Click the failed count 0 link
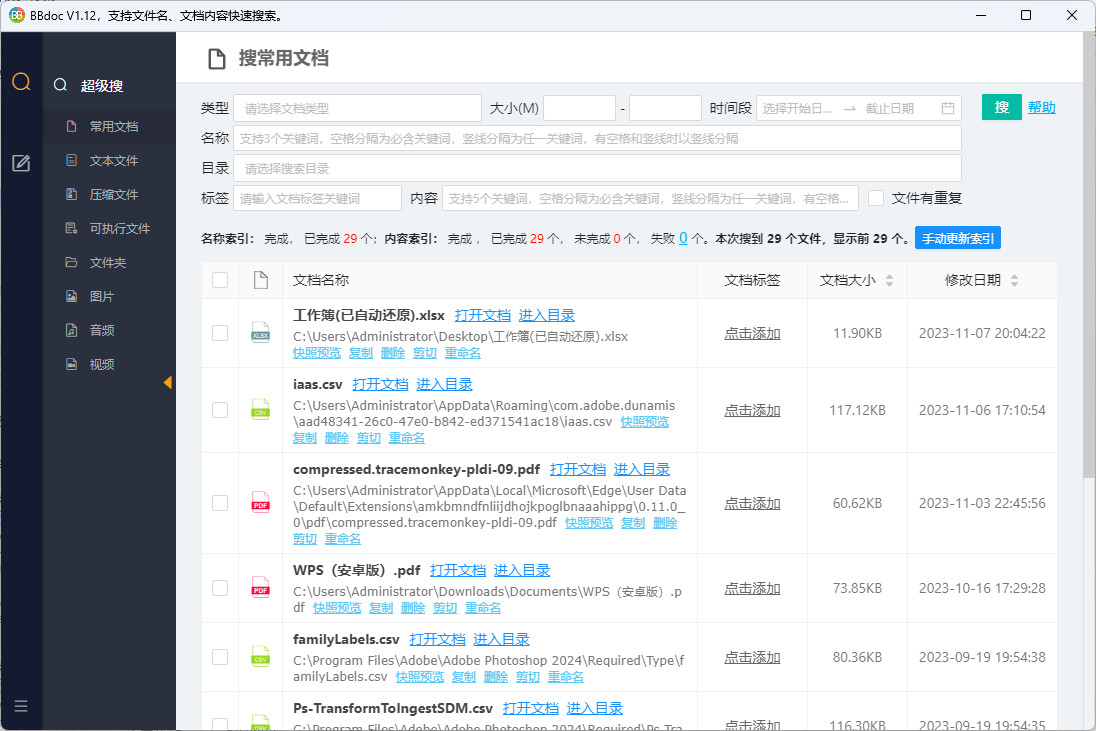 pos(683,238)
